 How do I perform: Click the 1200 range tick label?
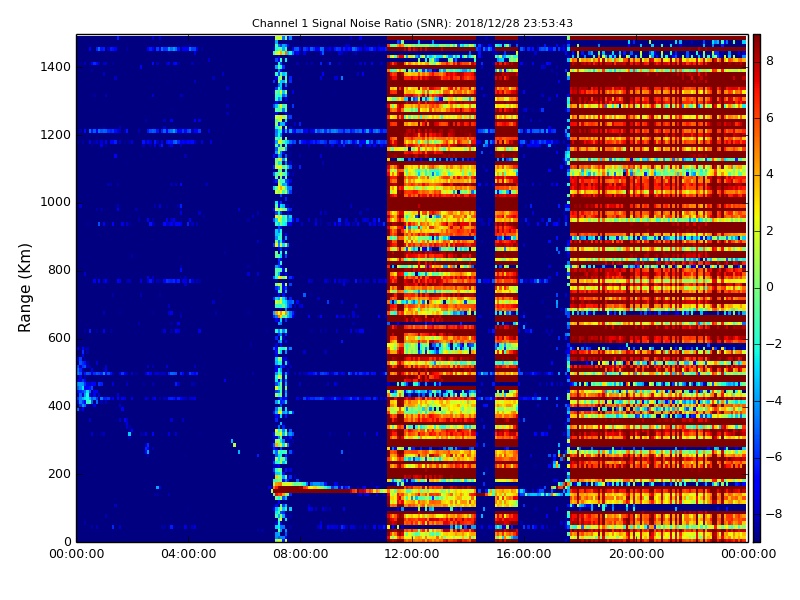click(55, 135)
